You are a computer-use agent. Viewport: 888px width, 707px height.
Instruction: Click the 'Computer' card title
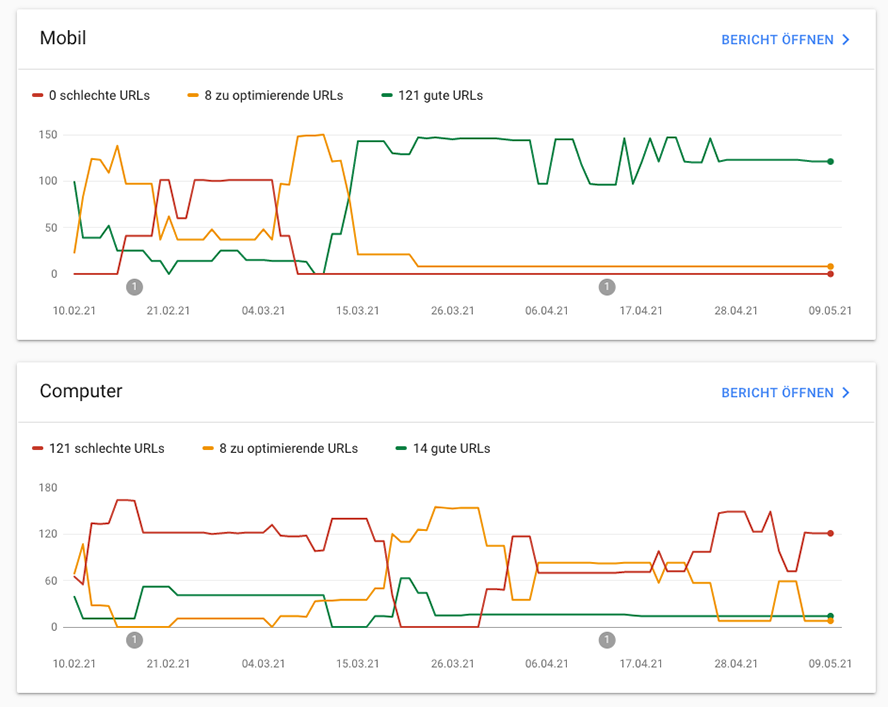click(x=81, y=391)
